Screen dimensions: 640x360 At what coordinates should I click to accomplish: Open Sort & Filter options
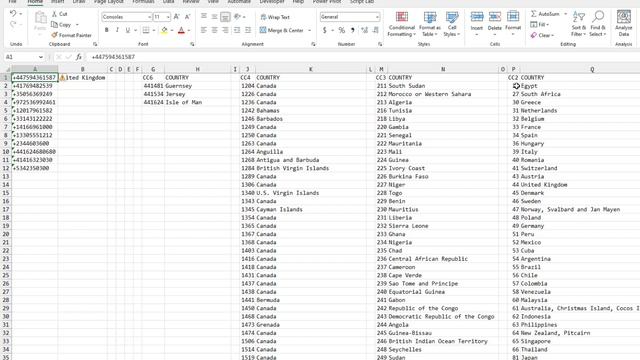coord(579,24)
